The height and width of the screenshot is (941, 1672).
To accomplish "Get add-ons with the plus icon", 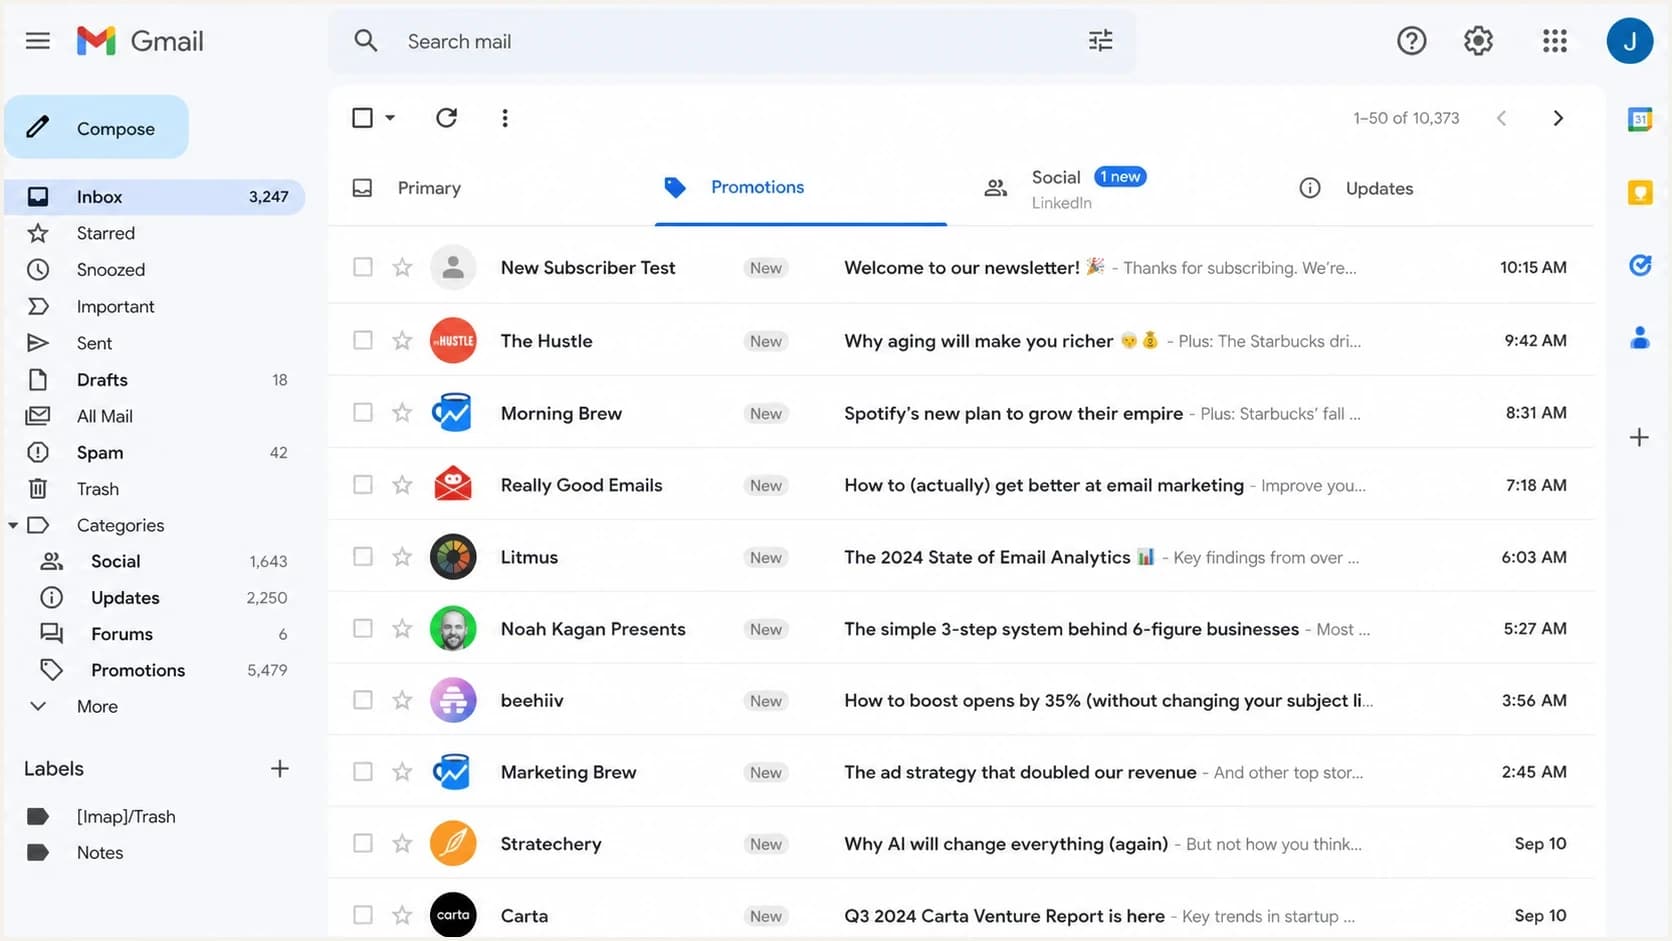I will click(1639, 437).
